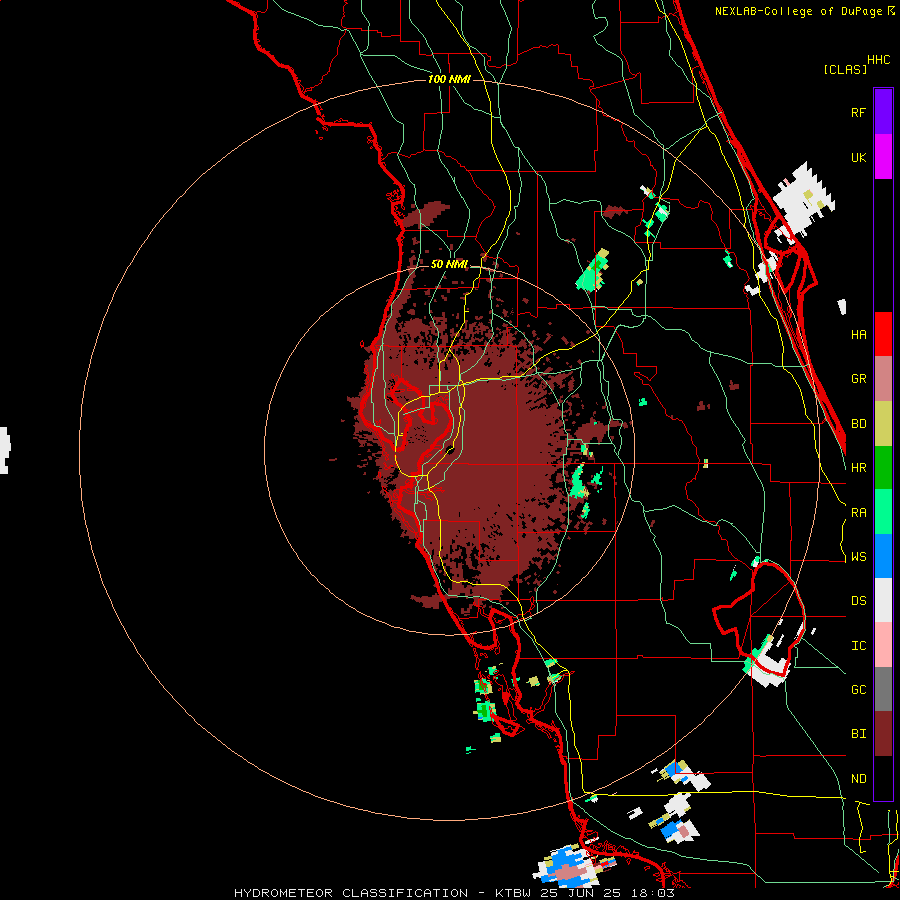Click the HA legend label
Viewport: 900px width, 900px height.
click(858, 335)
